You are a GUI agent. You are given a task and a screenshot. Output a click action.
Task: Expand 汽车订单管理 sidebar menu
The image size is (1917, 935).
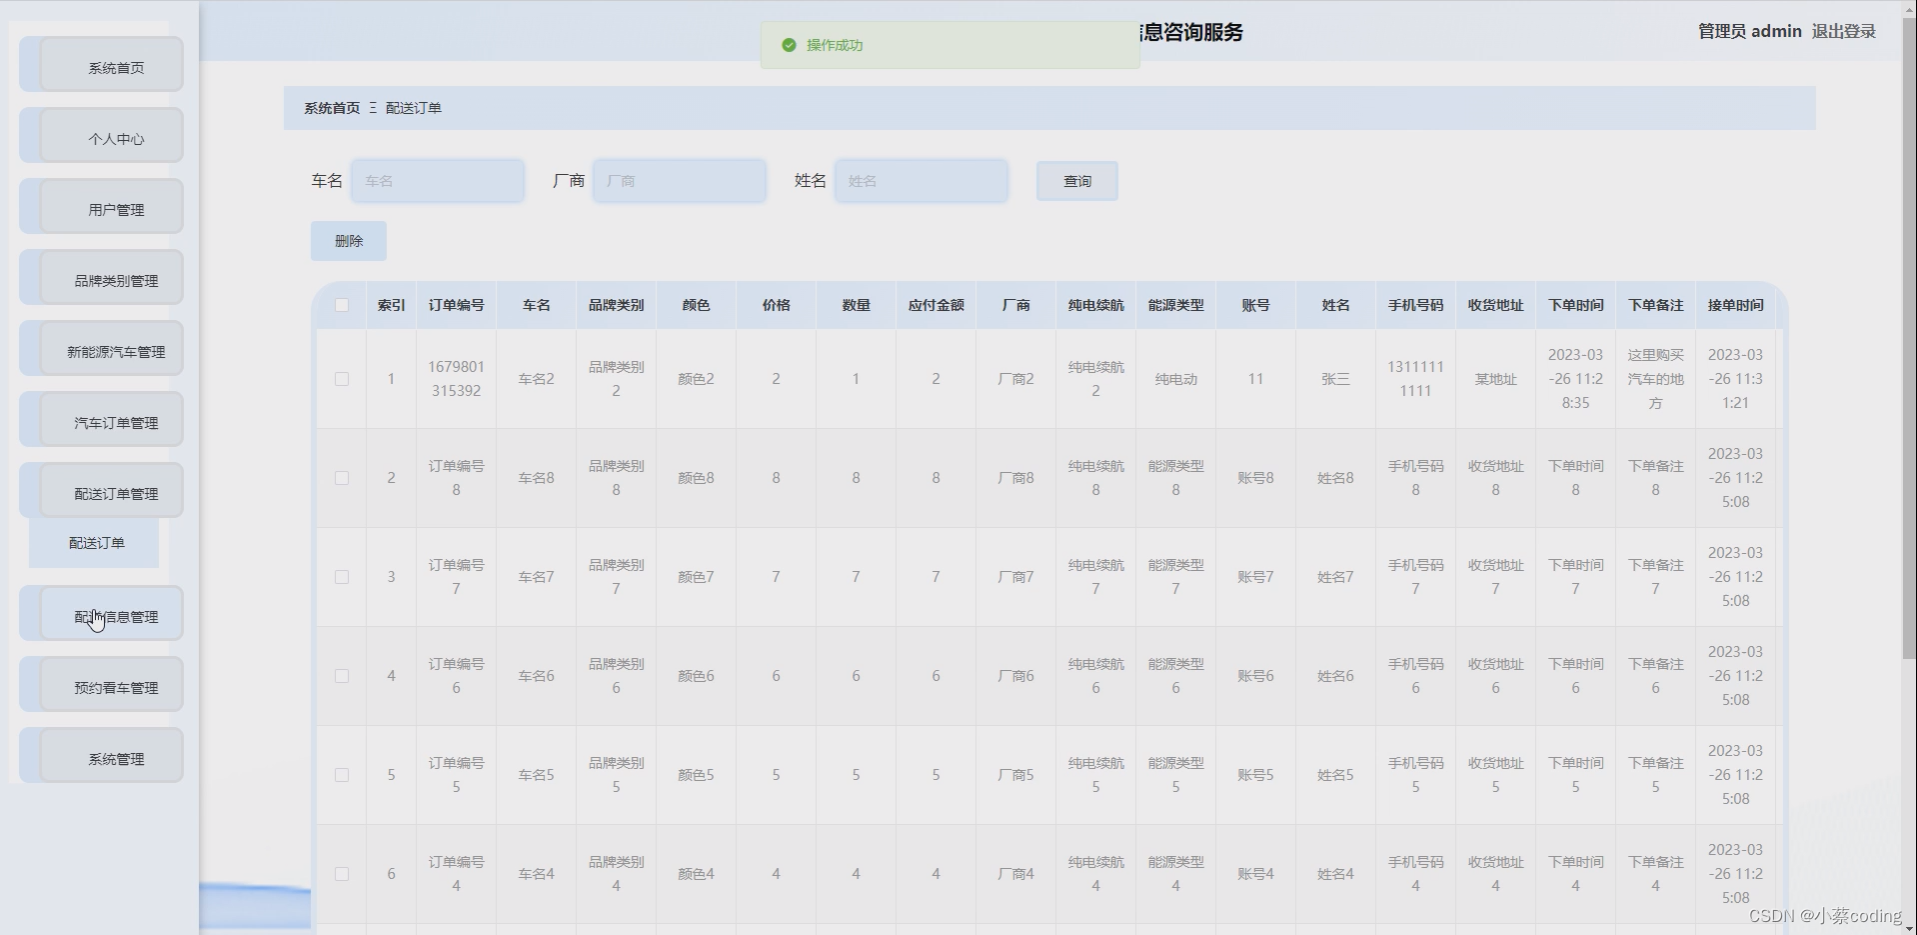[x=111, y=421]
